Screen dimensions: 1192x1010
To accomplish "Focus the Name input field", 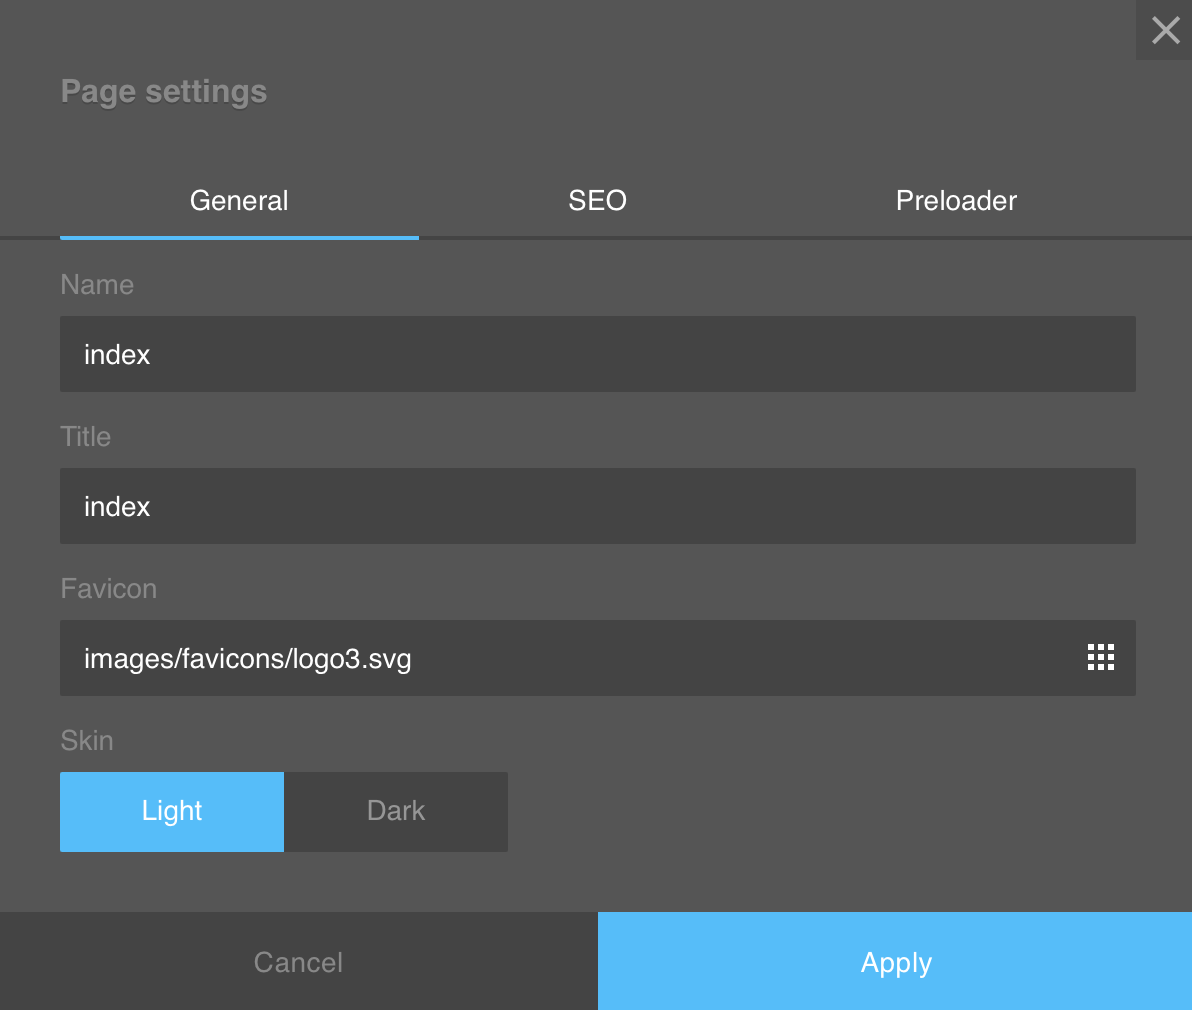I will tap(597, 354).
